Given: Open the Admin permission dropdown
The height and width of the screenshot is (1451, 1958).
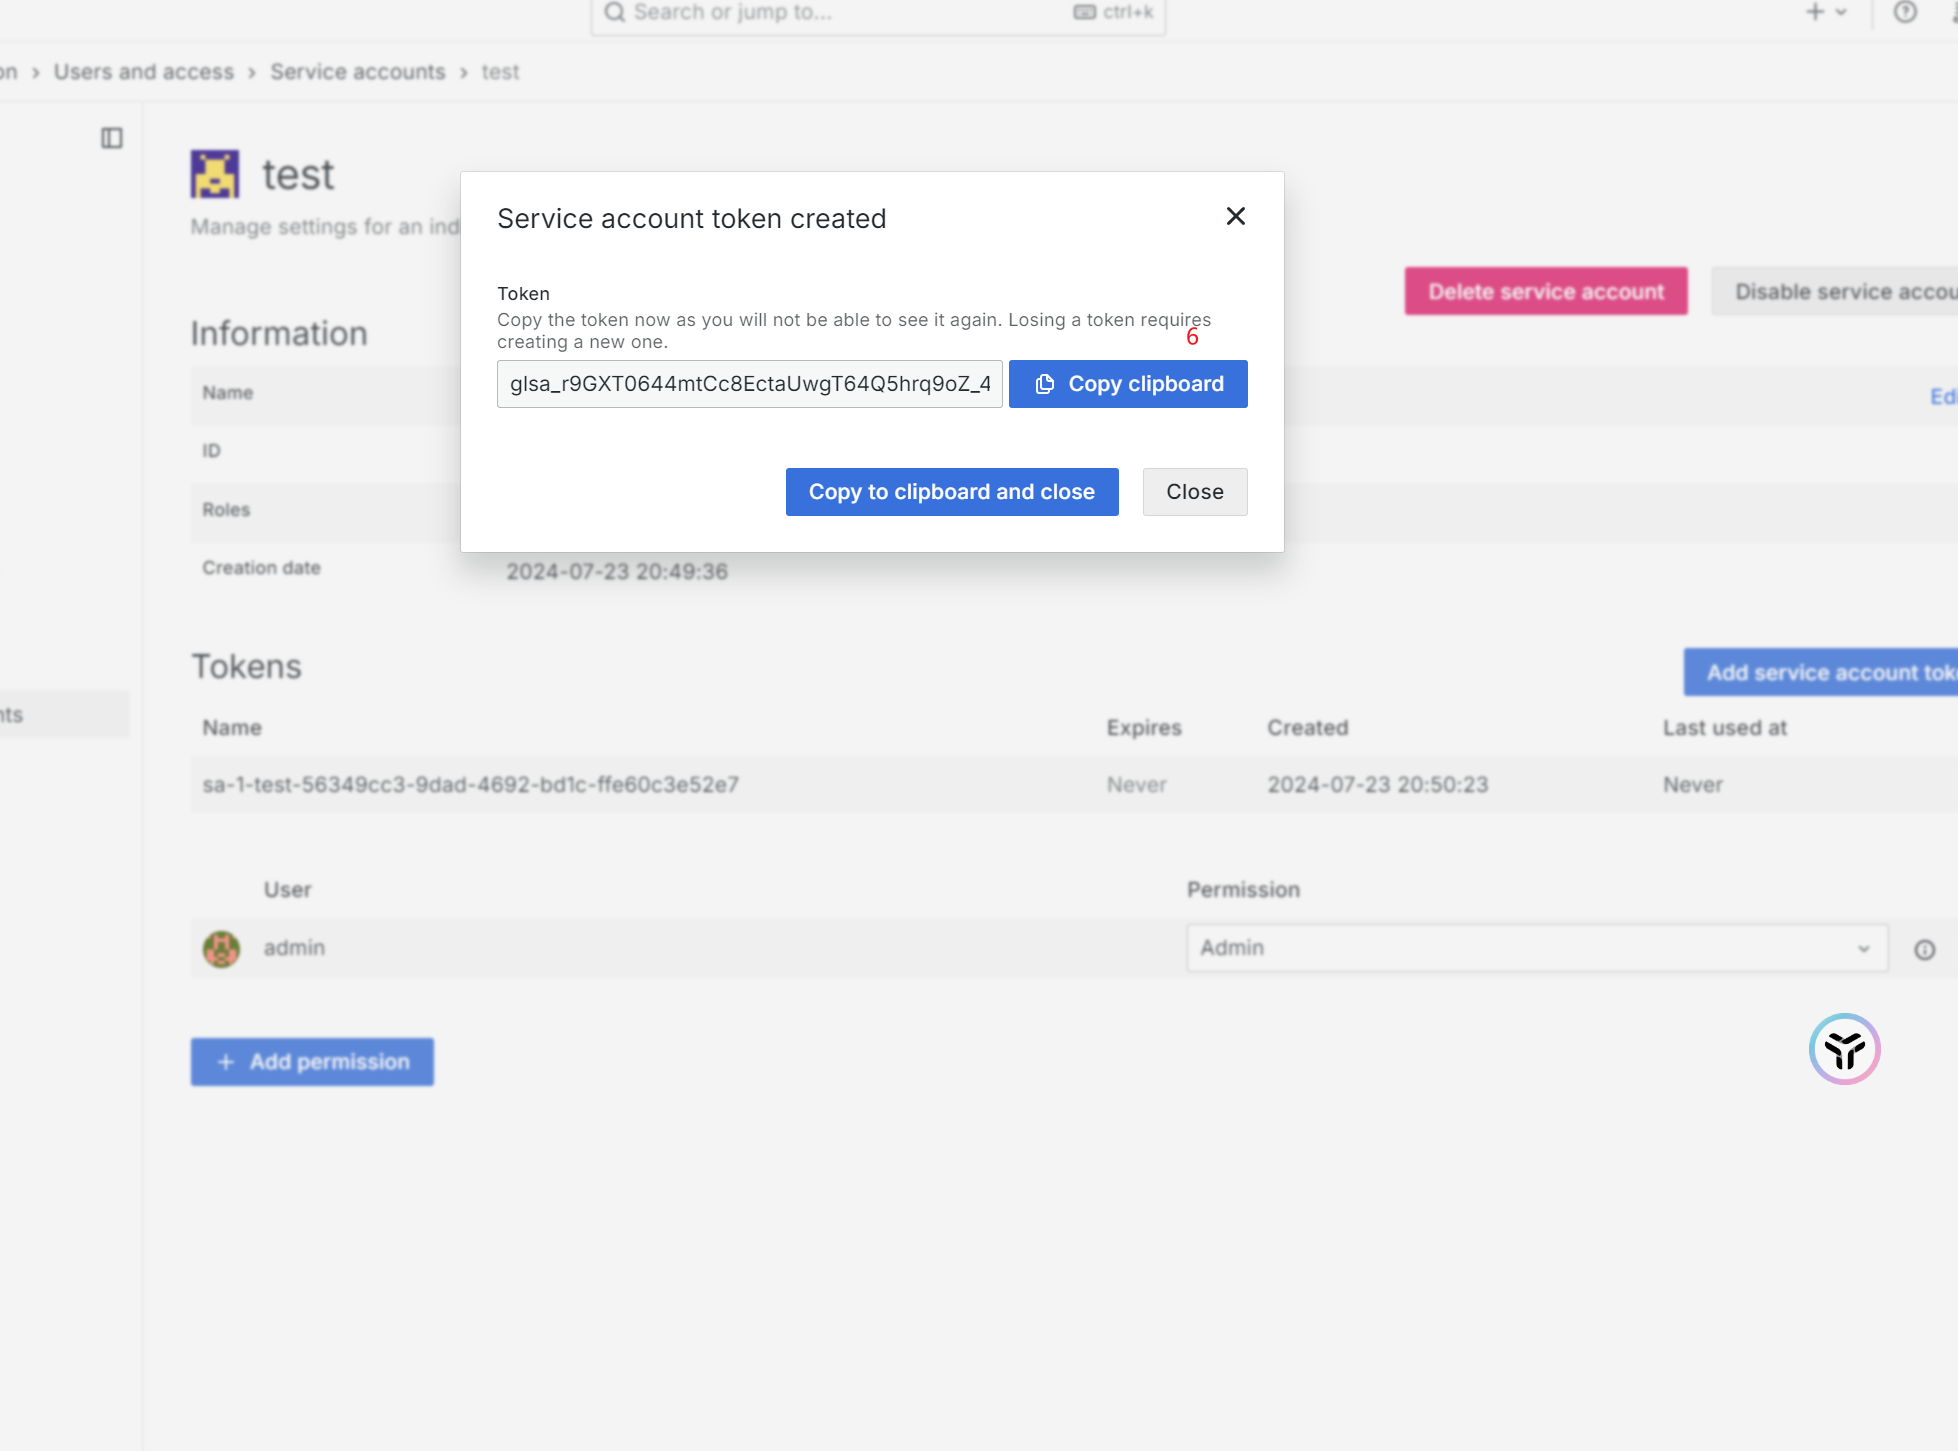Looking at the screenshot, I should pyautogui.click(x=1536, y=948).
